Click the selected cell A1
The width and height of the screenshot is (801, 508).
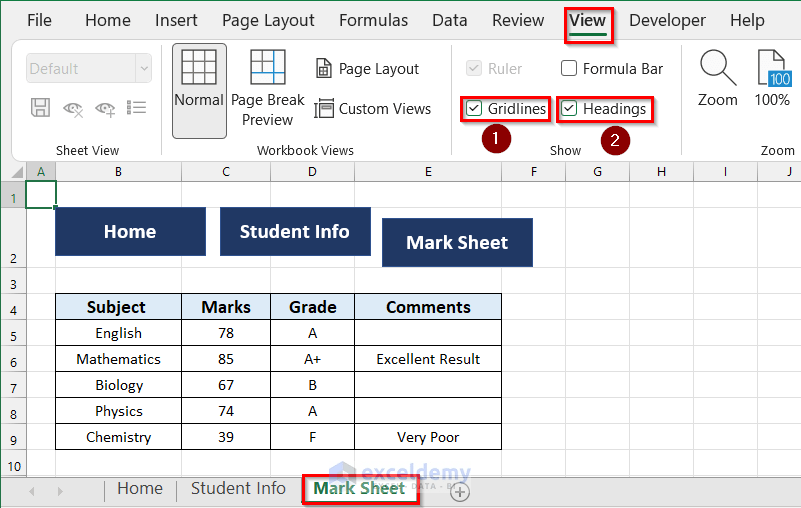(41, 195)
